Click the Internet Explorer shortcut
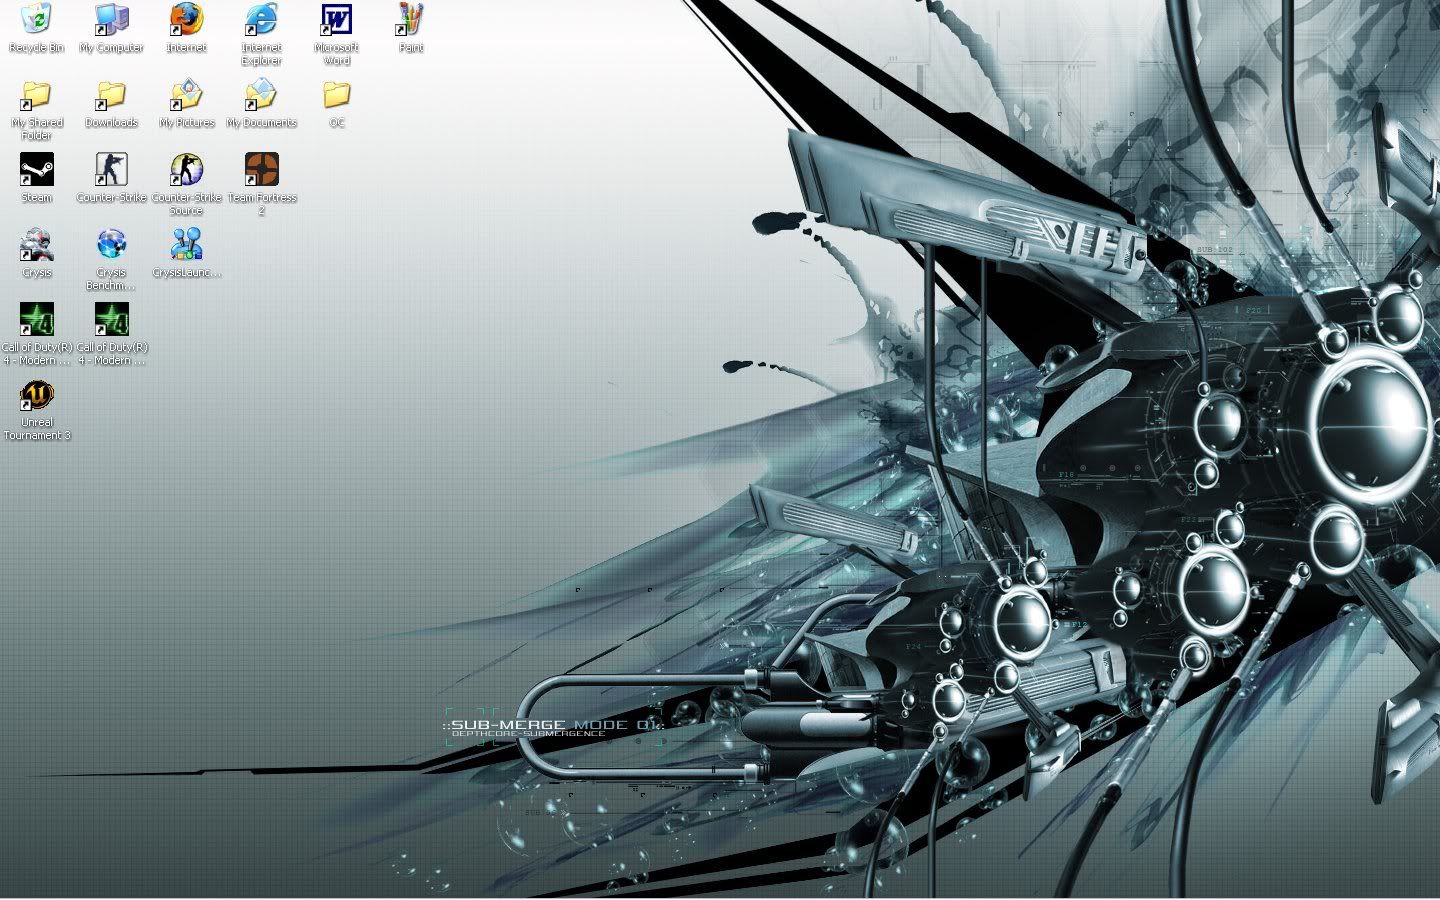Viewport: 1440px width, 900px height. pyautogui.click(x=261, y=20)
